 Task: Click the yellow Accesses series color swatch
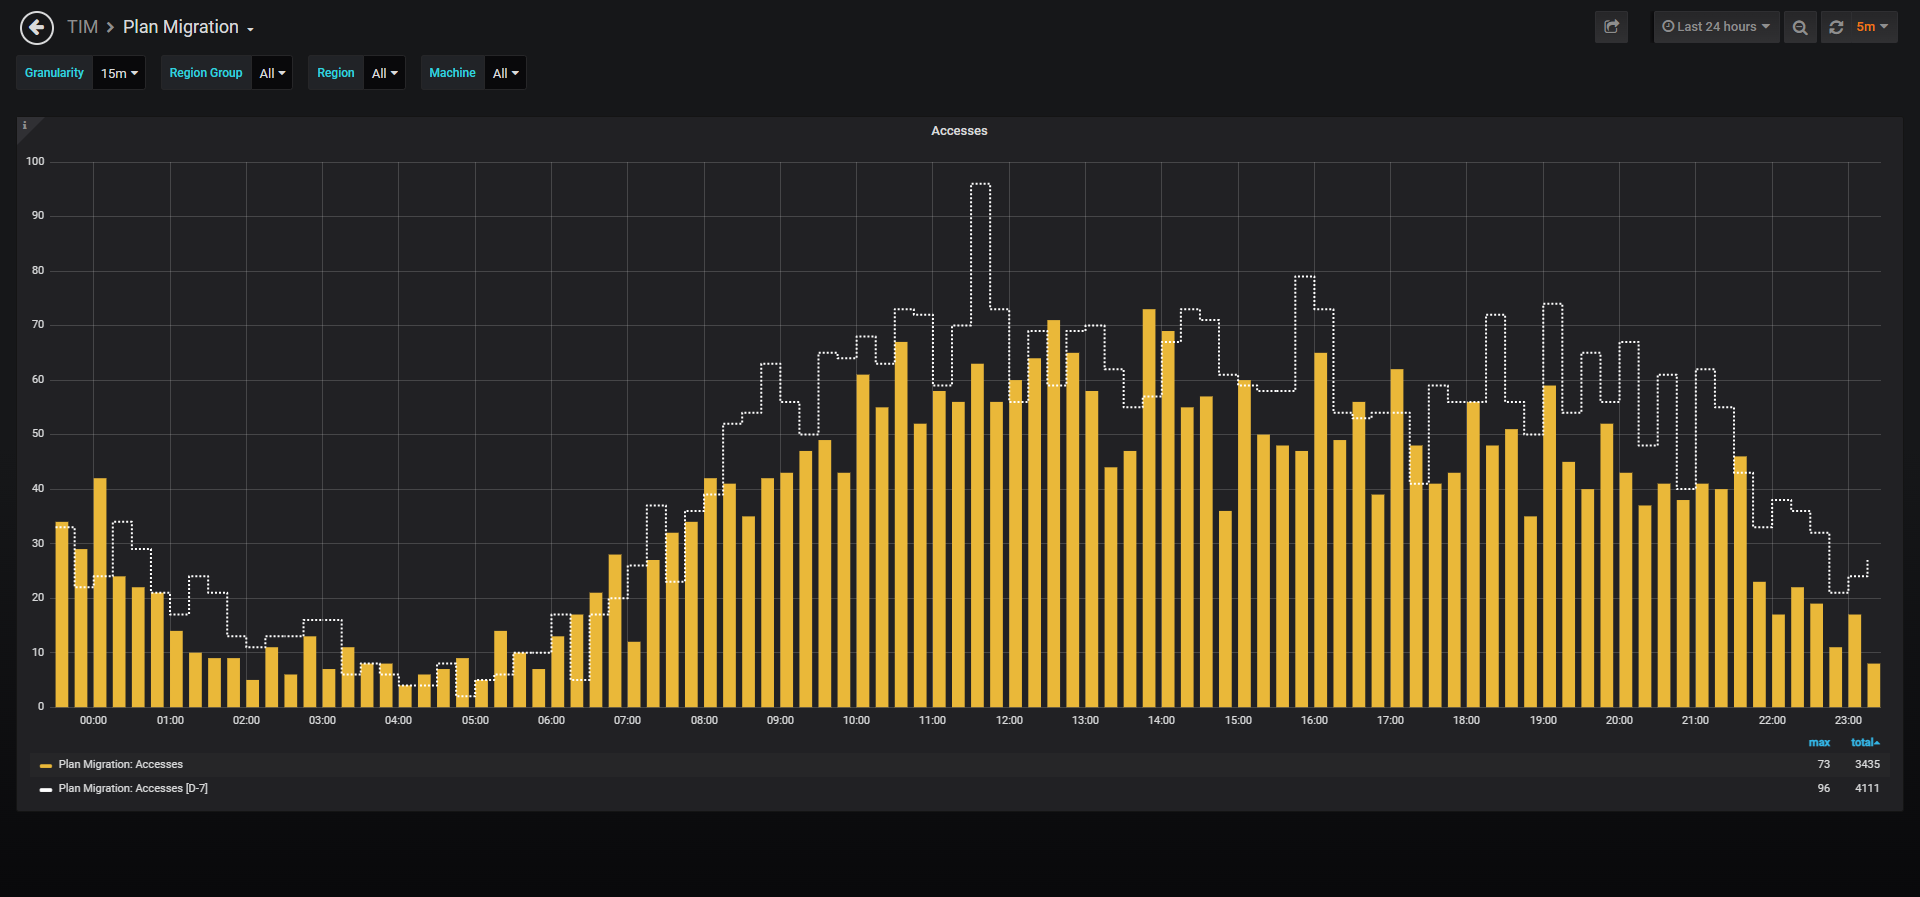(x=46, y=765)
